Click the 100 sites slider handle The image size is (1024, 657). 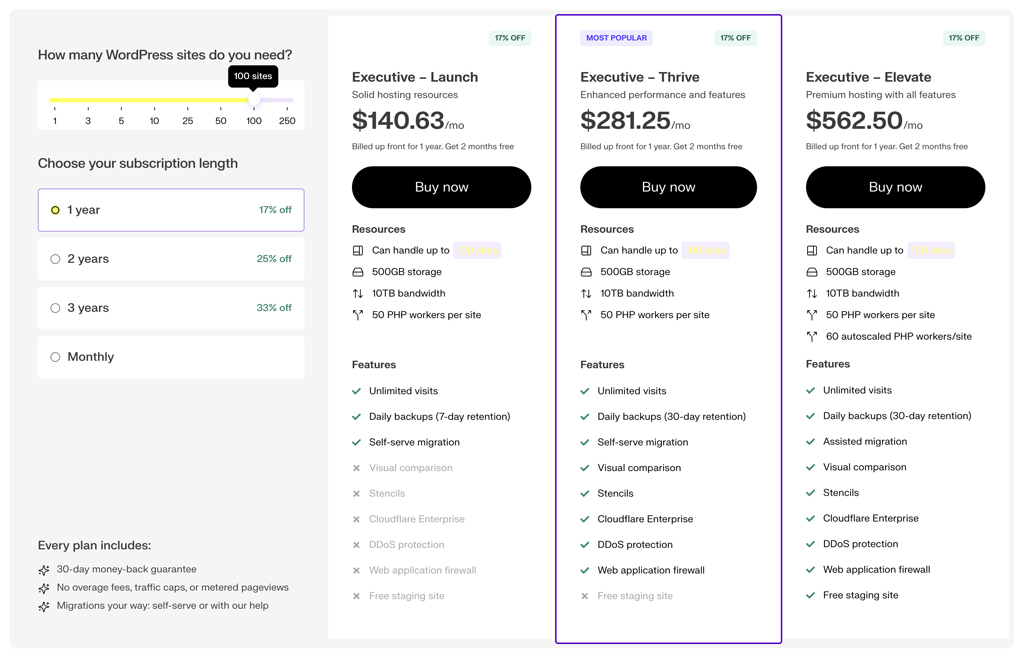pos(253,99)
